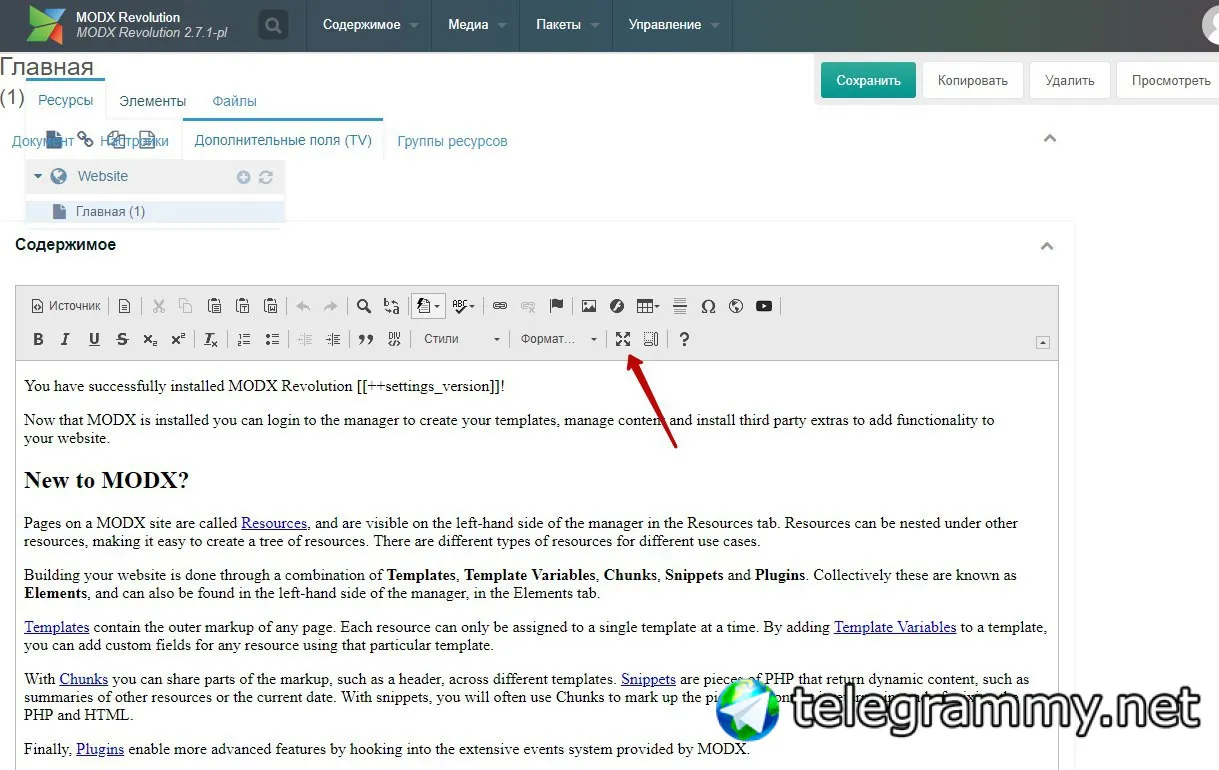This screenshot has width=1219, height=770.
Task: Follow the Chunks link in the text
Action: (x=84, y=679)
